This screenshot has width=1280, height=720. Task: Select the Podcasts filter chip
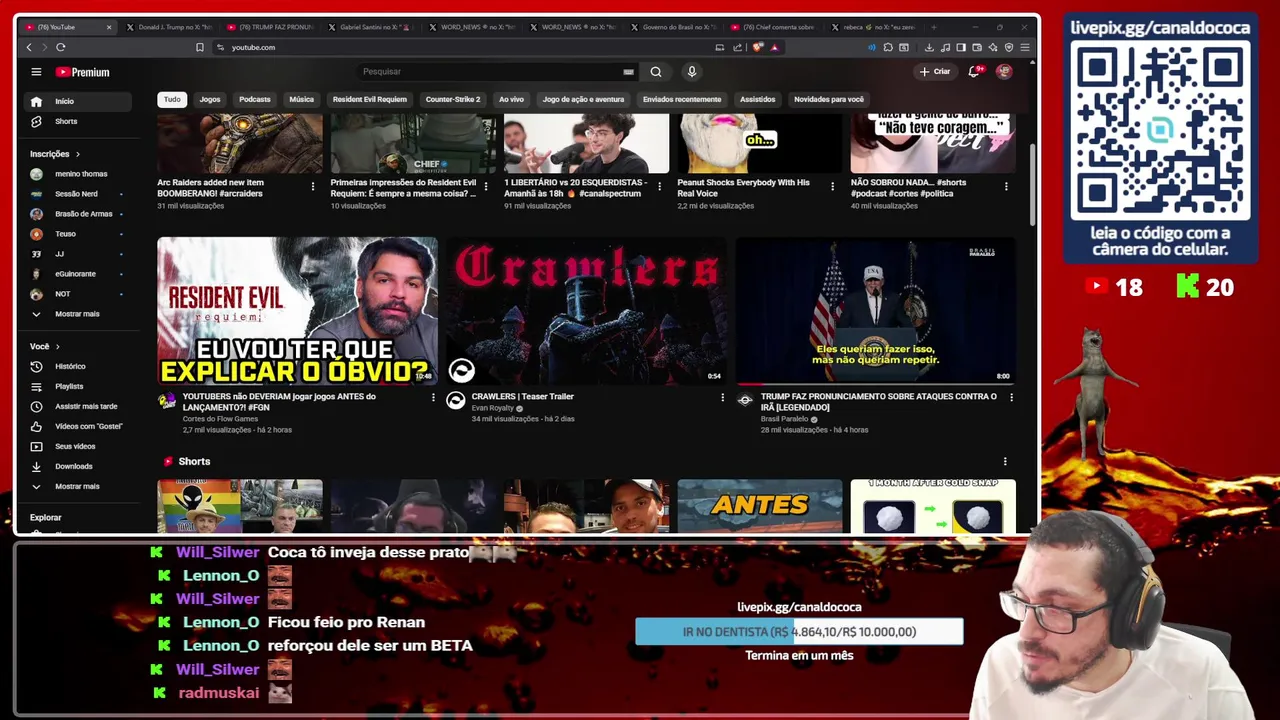[255, 99]
